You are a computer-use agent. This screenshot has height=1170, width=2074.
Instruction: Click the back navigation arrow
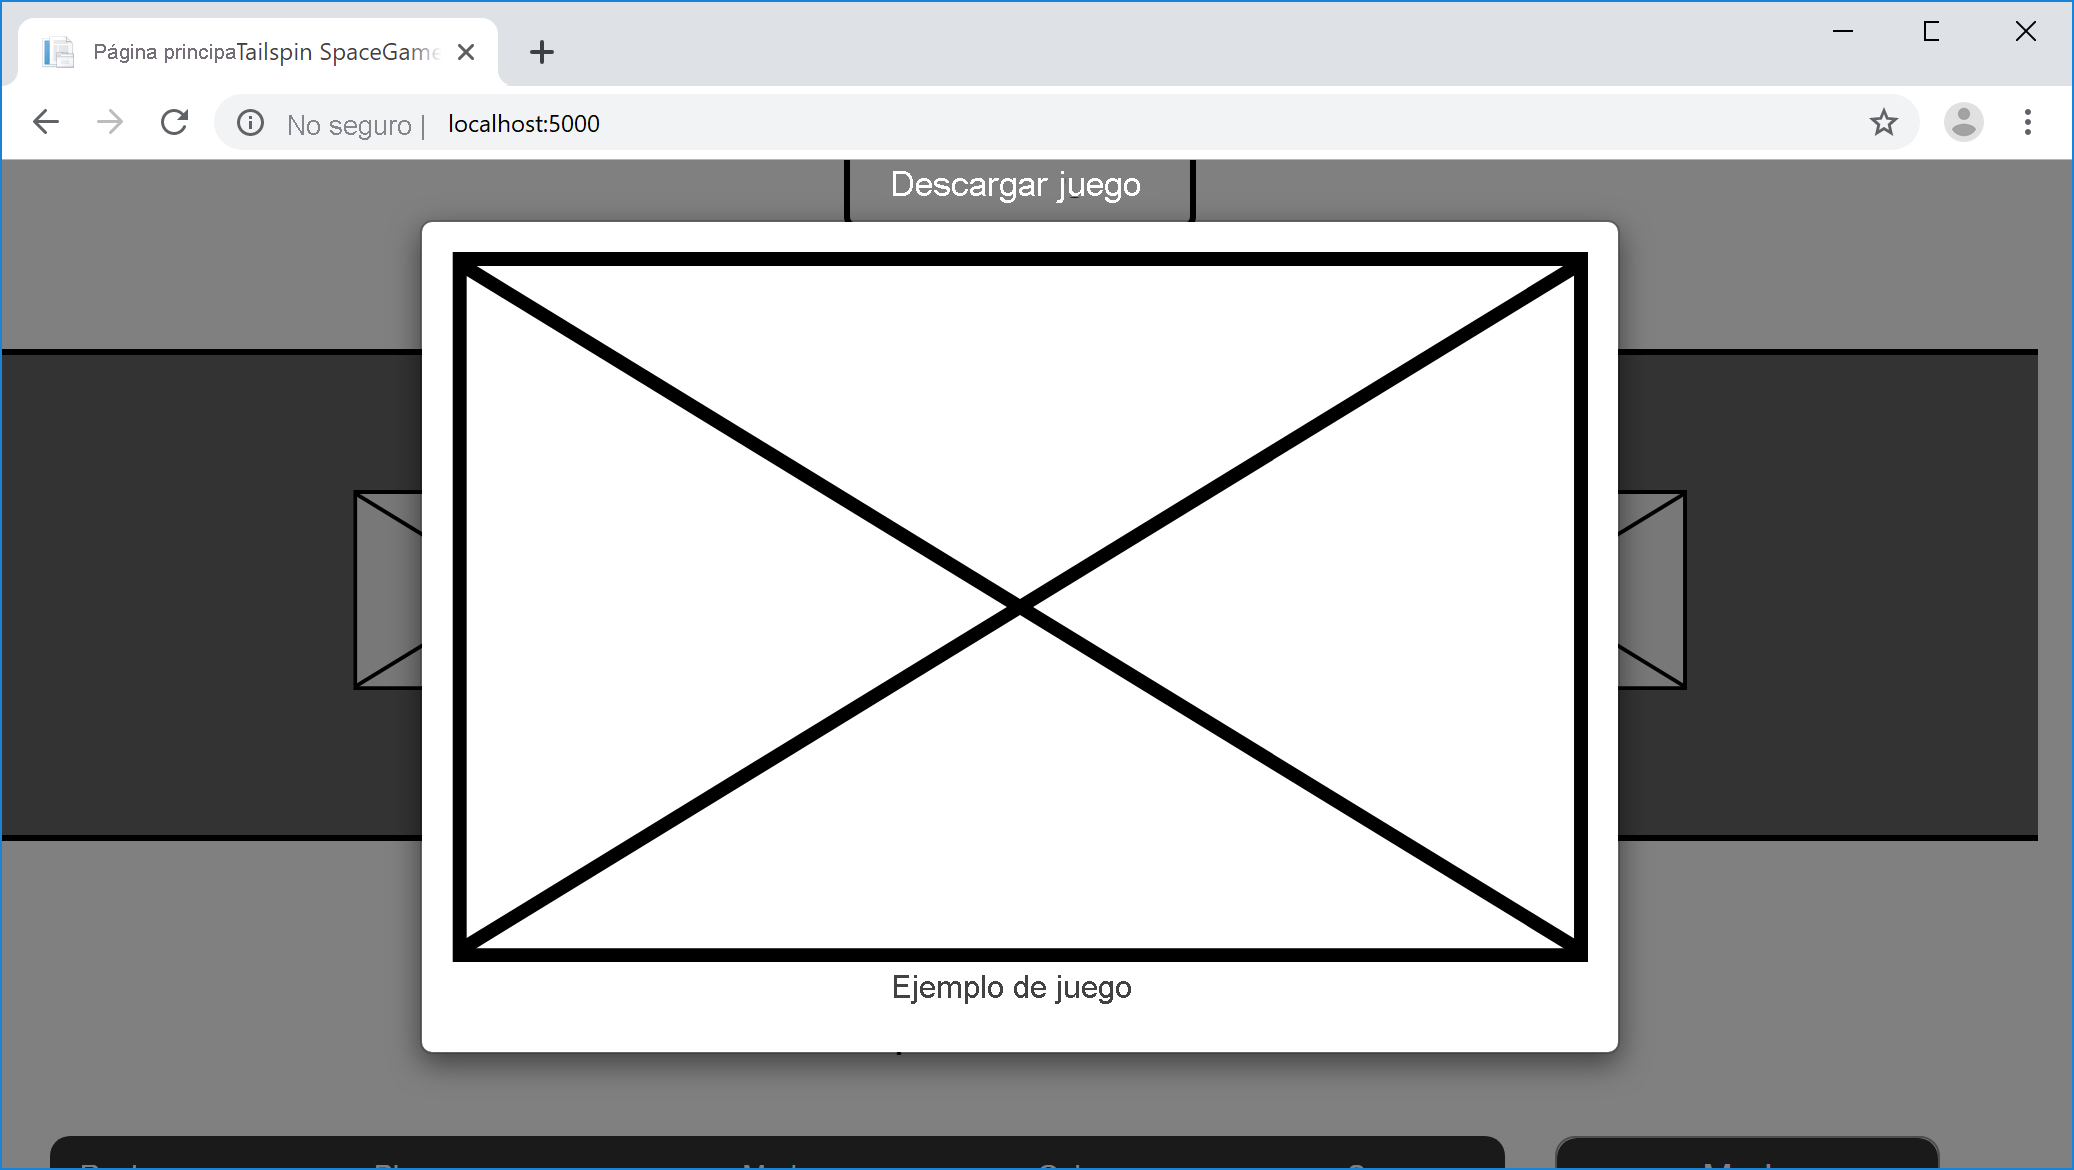point(47,123)
